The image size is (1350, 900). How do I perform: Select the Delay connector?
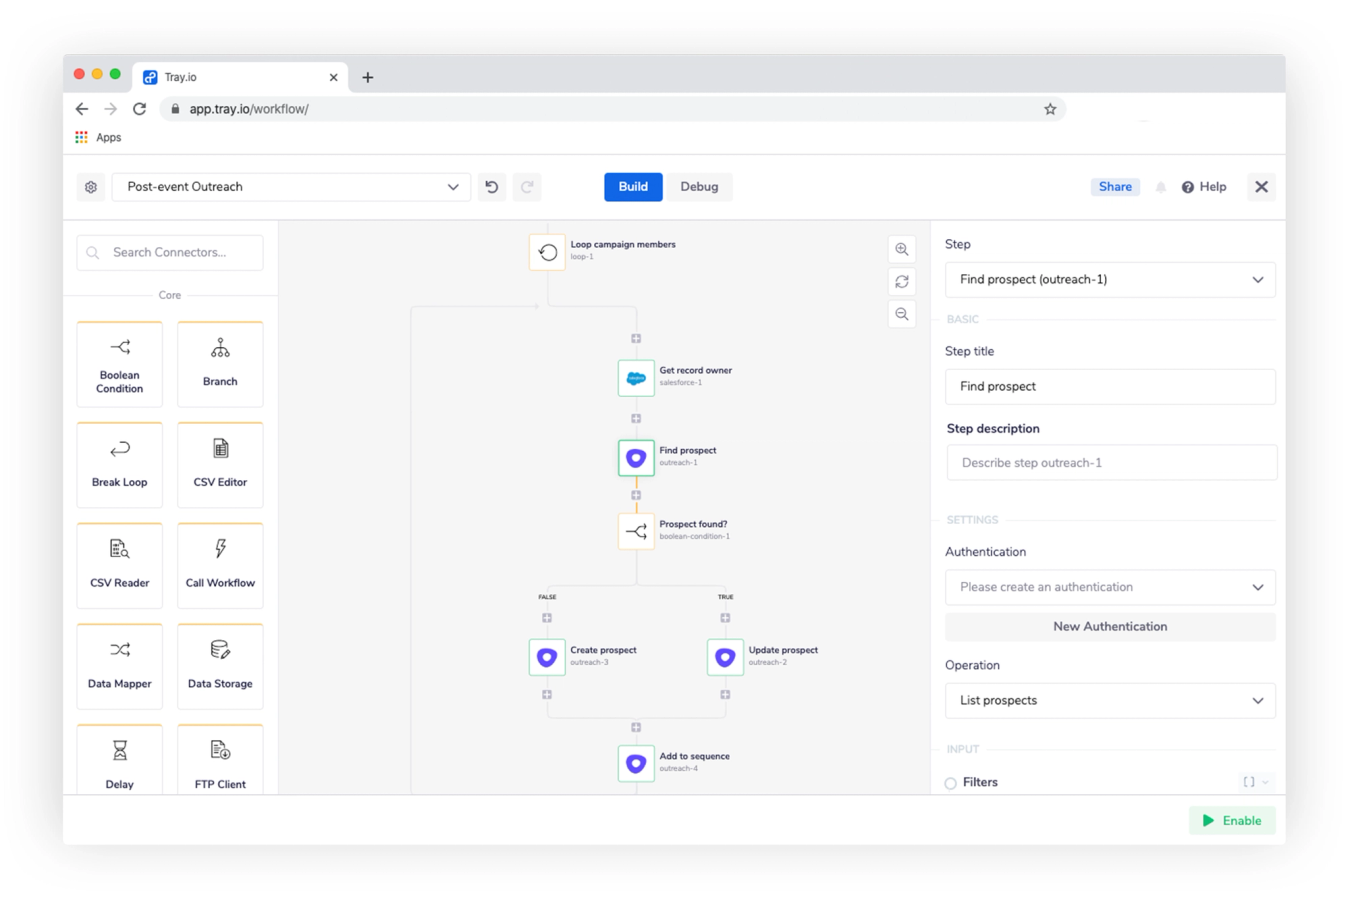(x=120, y=761)
